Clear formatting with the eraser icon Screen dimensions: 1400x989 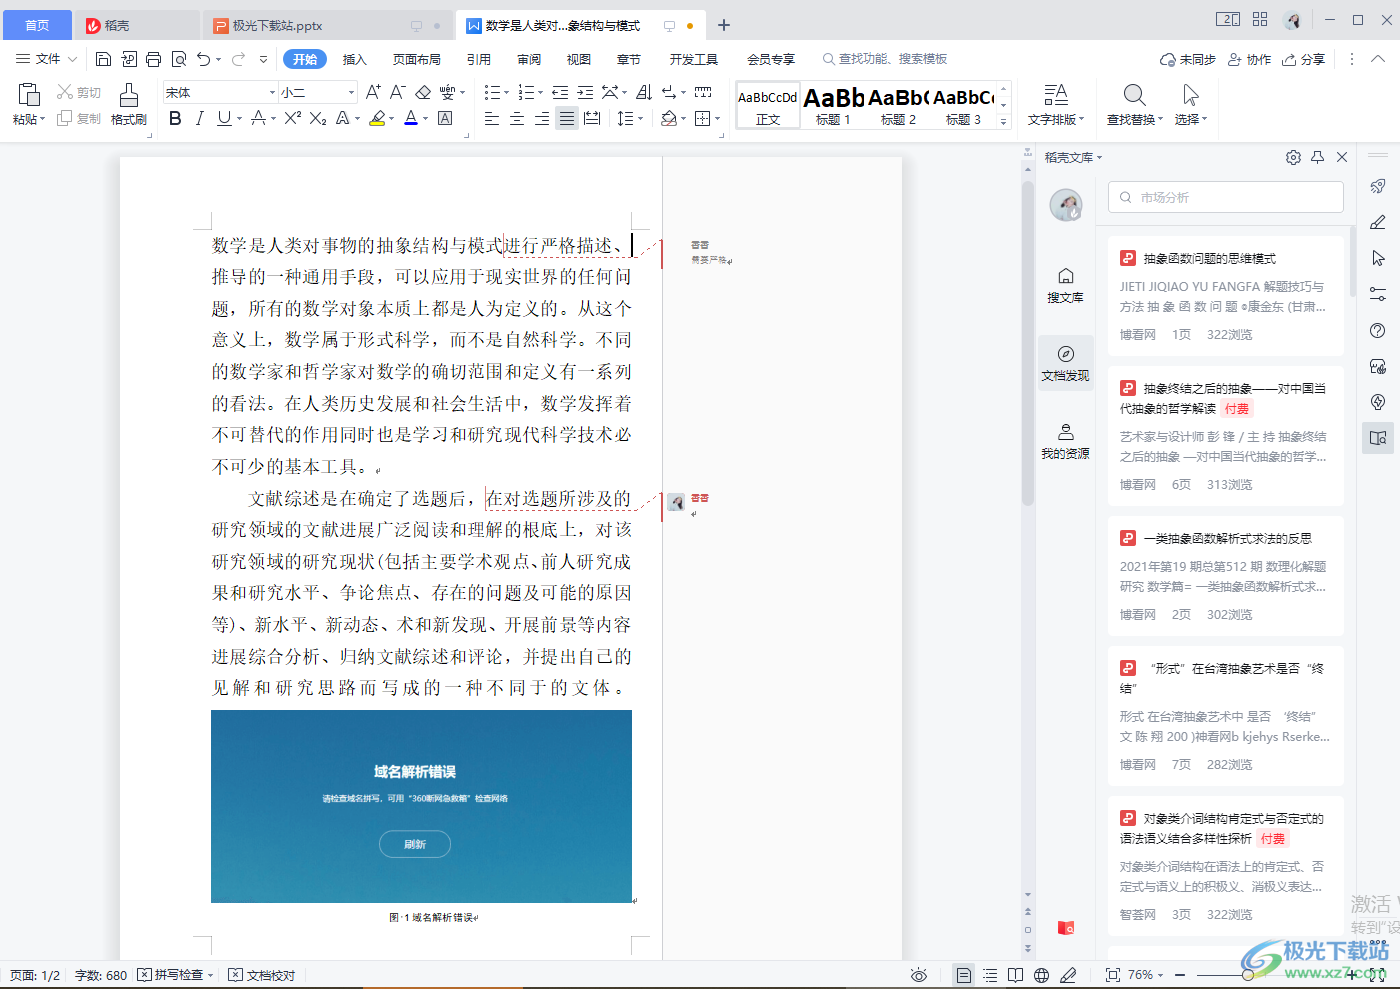[x=423, y=92]
